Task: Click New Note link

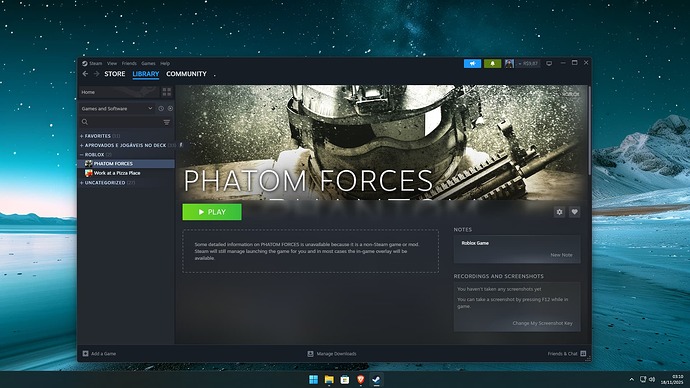Action: tap(561, 255)
